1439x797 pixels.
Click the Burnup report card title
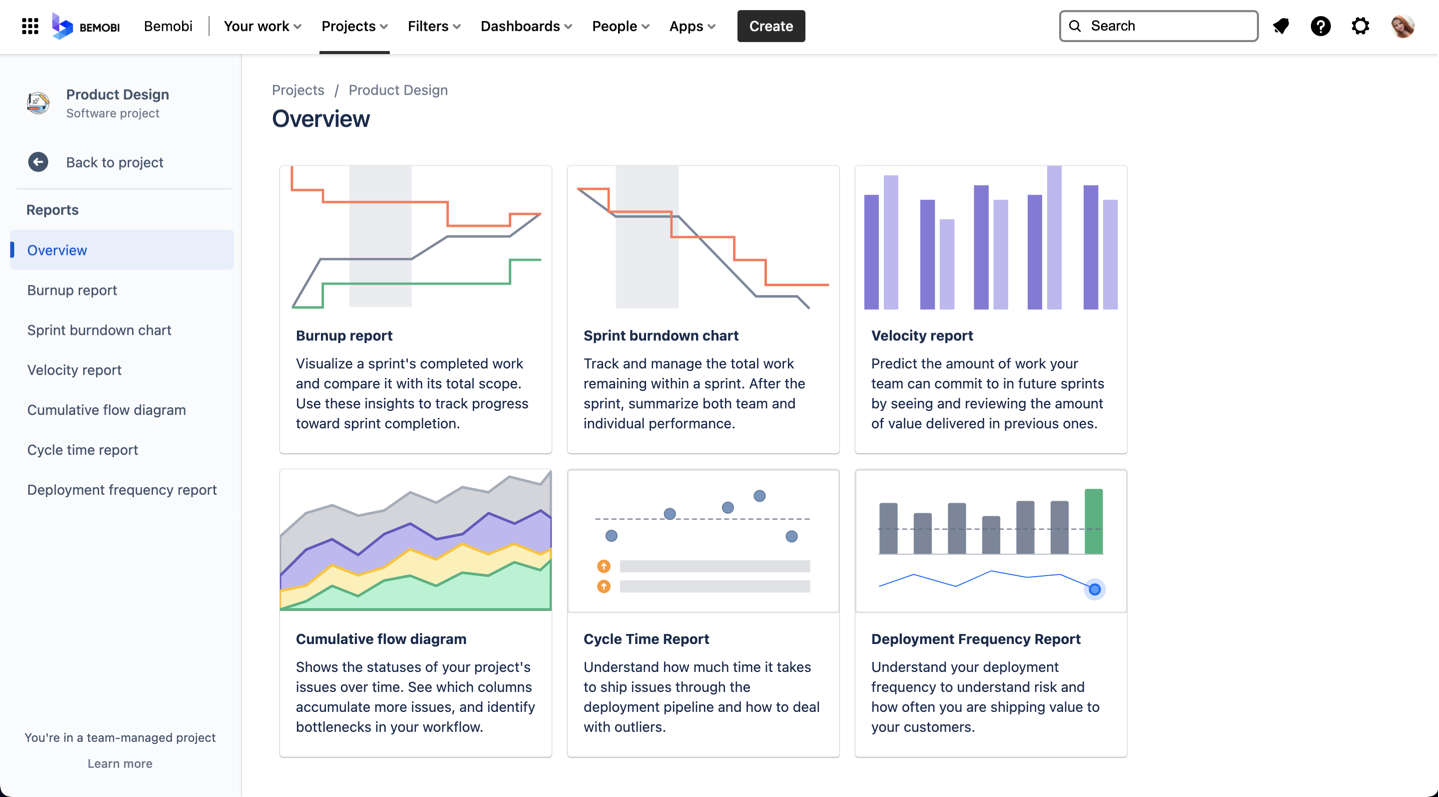tap(344, 336)
